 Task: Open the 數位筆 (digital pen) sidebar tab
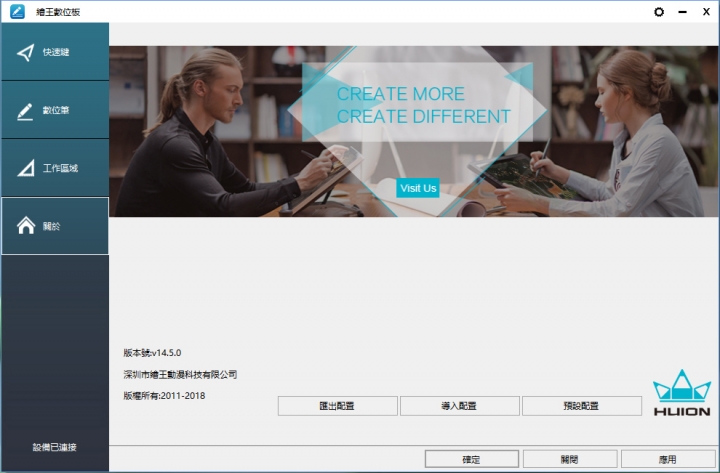[x=55, y=110]
